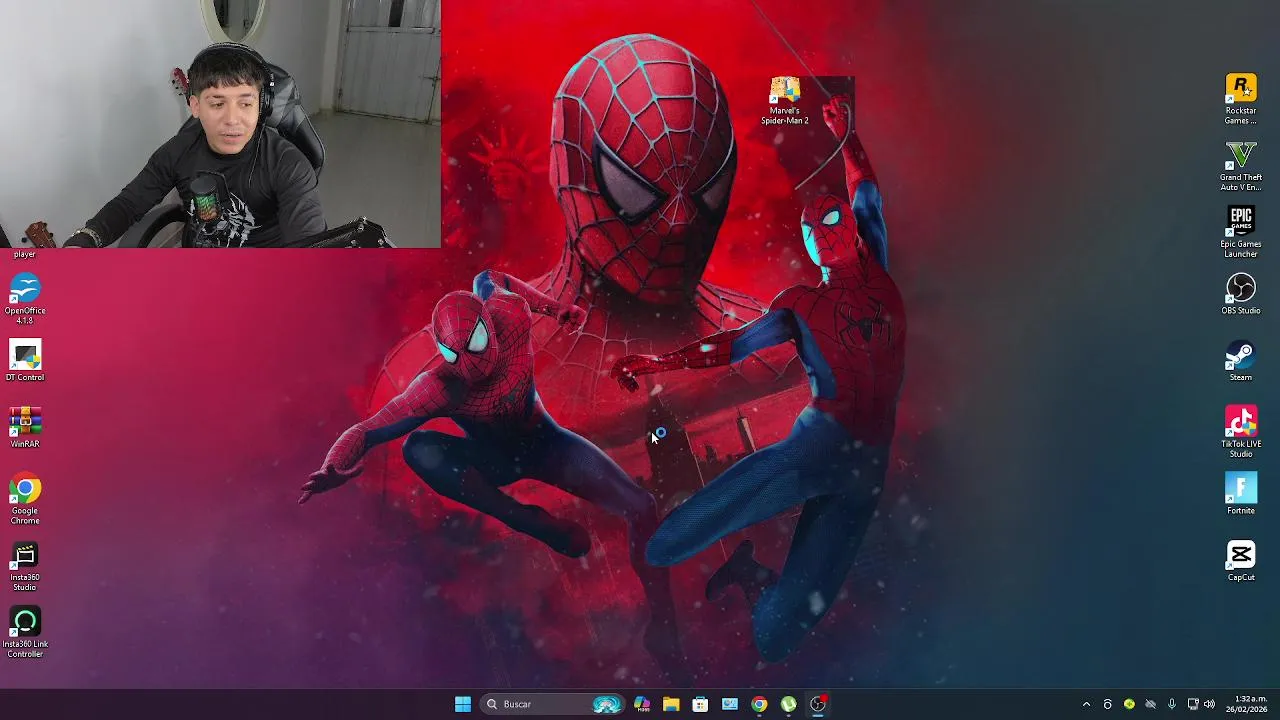Open network status tray icon
The width and height of the screenshot is (1280, 720).
pyautogui.click(x=1192, y=704)
